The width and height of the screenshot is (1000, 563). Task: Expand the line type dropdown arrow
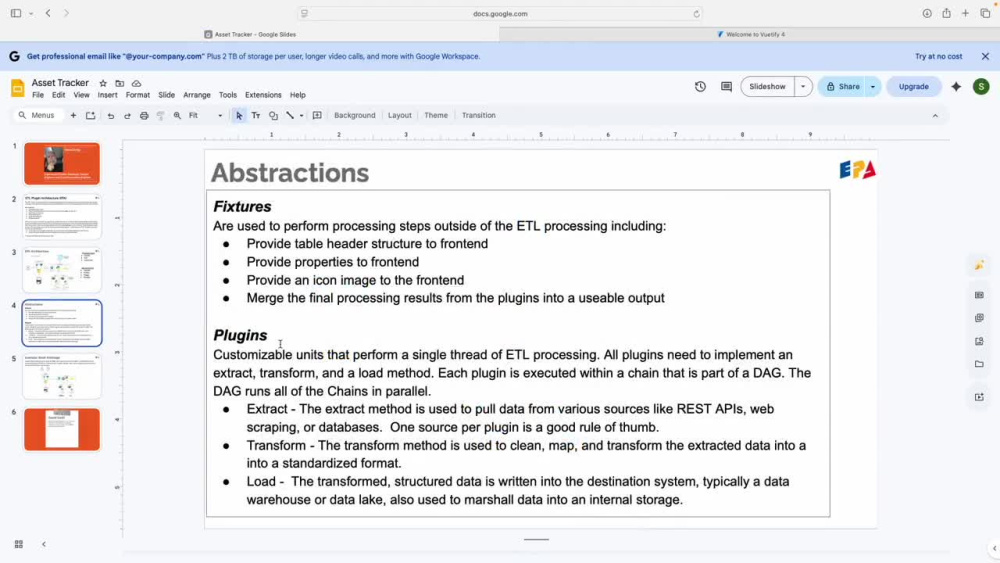click(302, 115)
